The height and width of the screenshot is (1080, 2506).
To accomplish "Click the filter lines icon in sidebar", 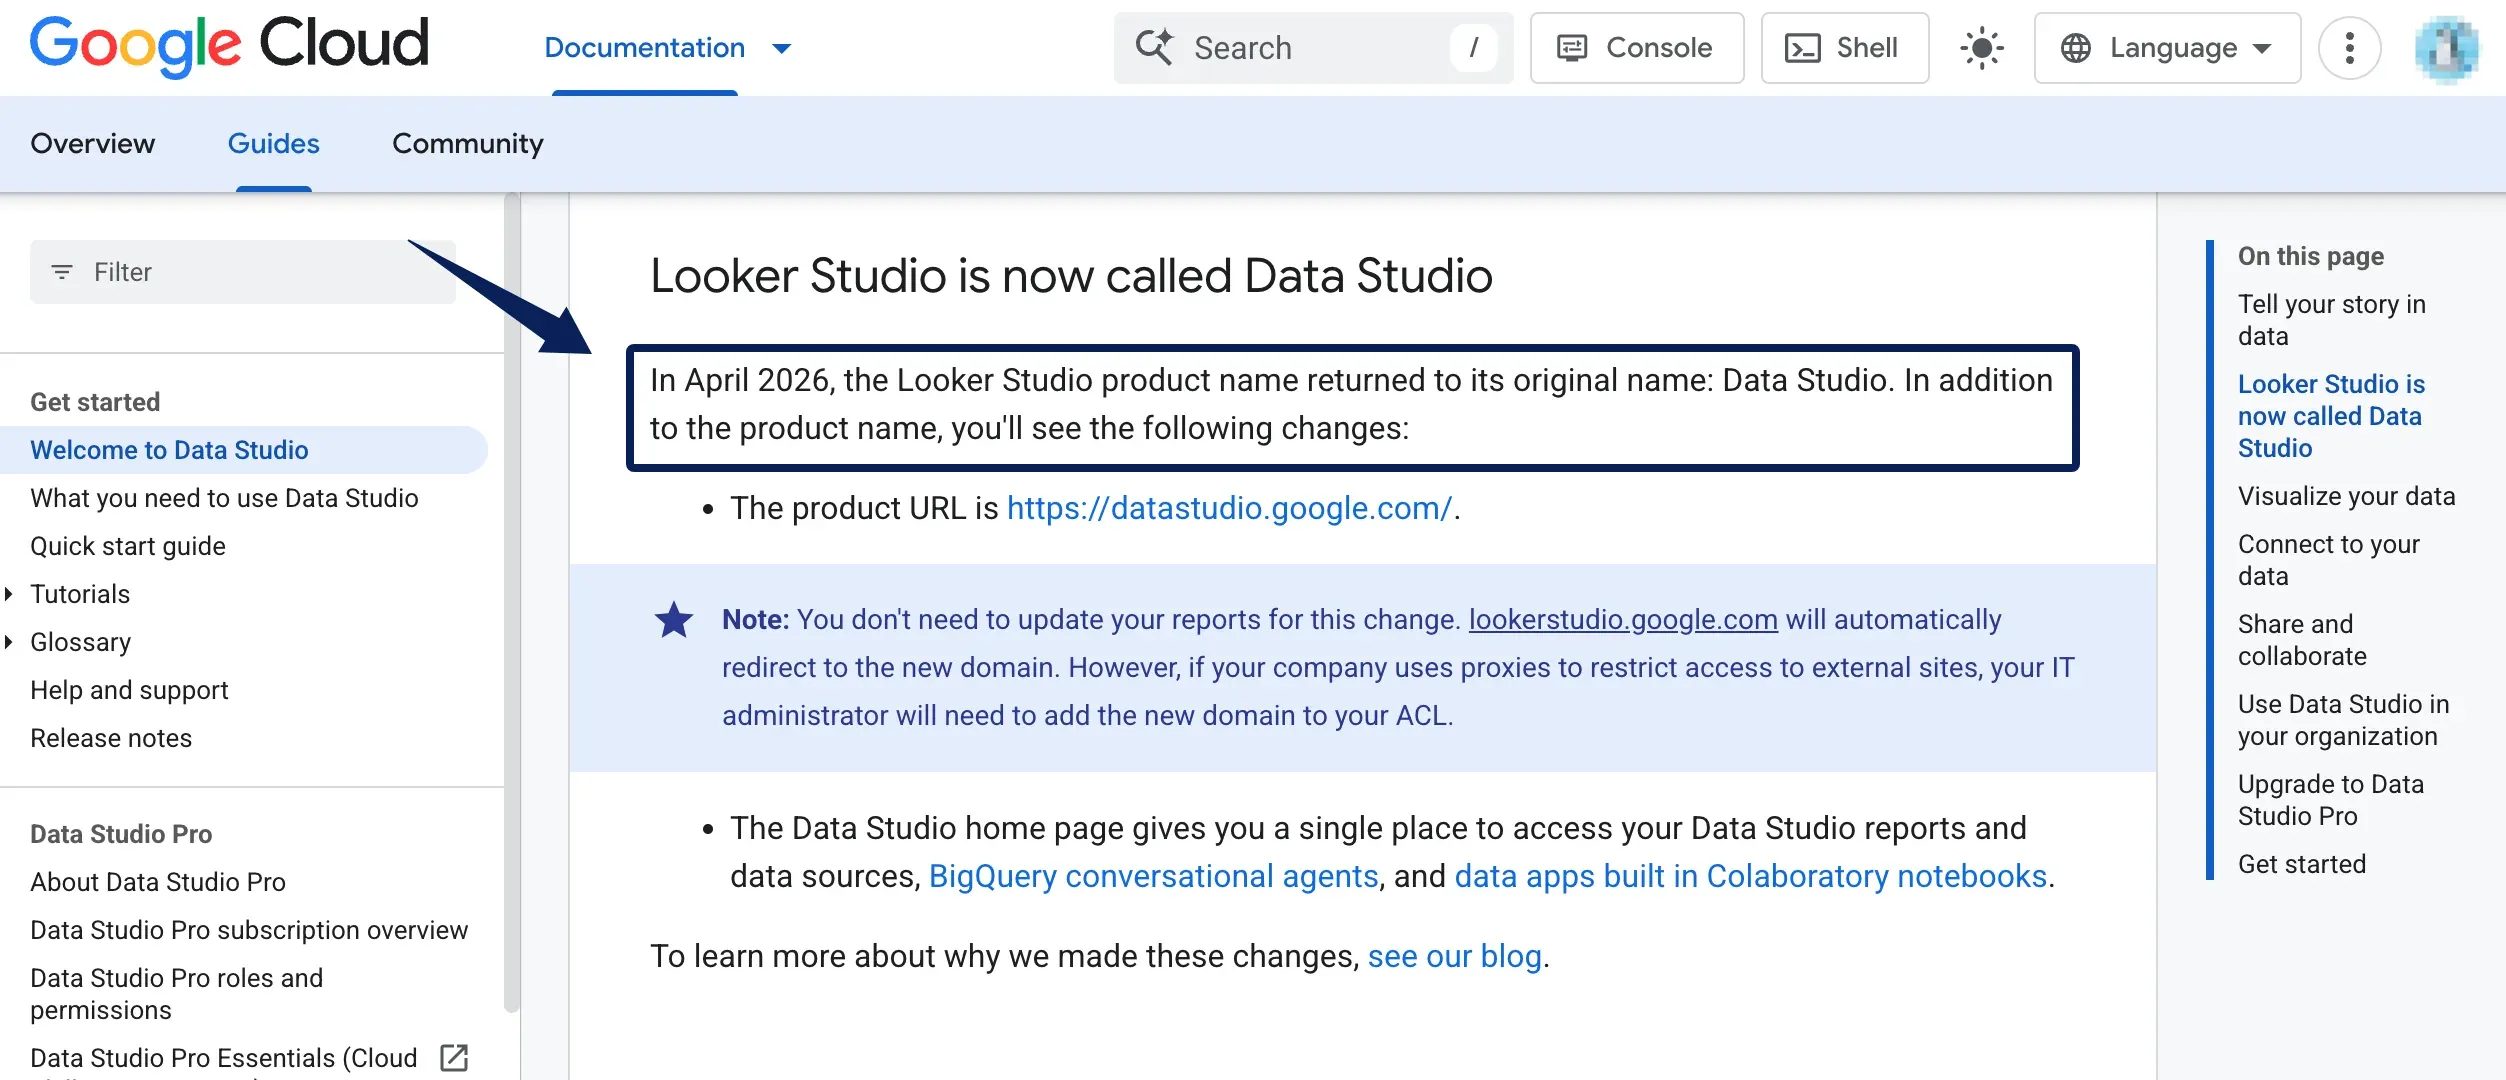I will [x=62, y=272].
